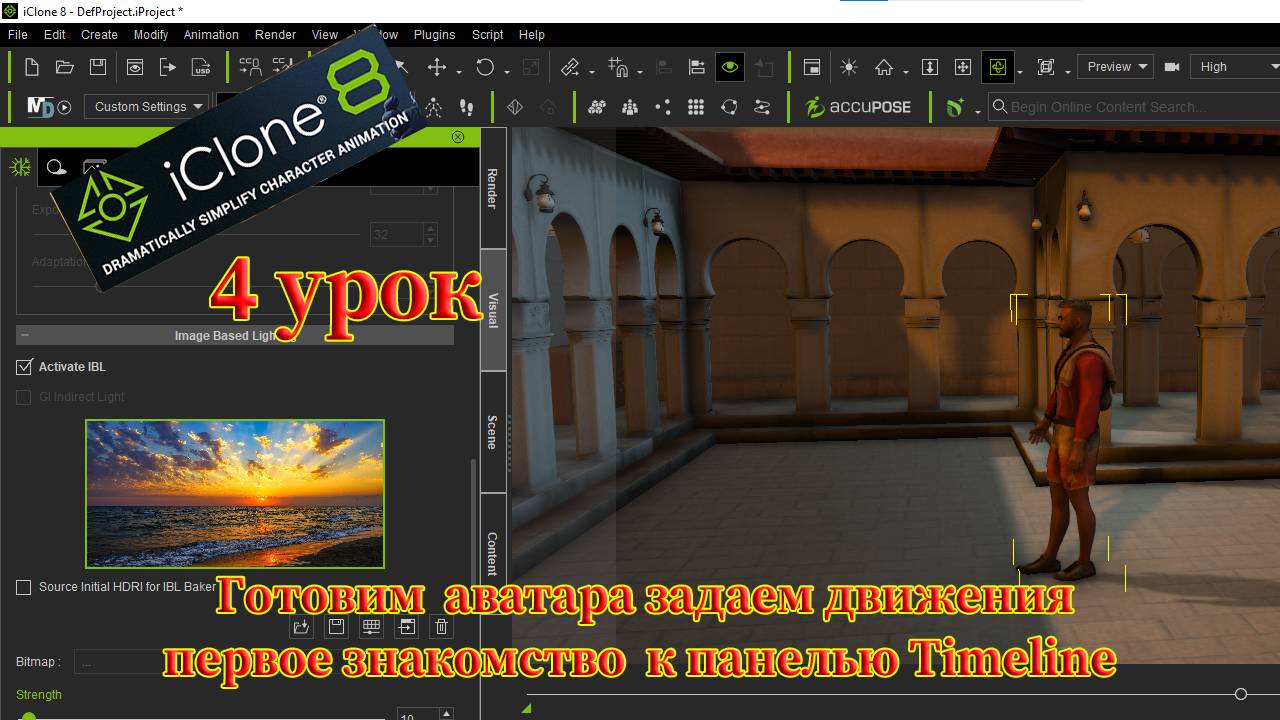
Task: Open the AccuPOSE tool
Action: 857,106
